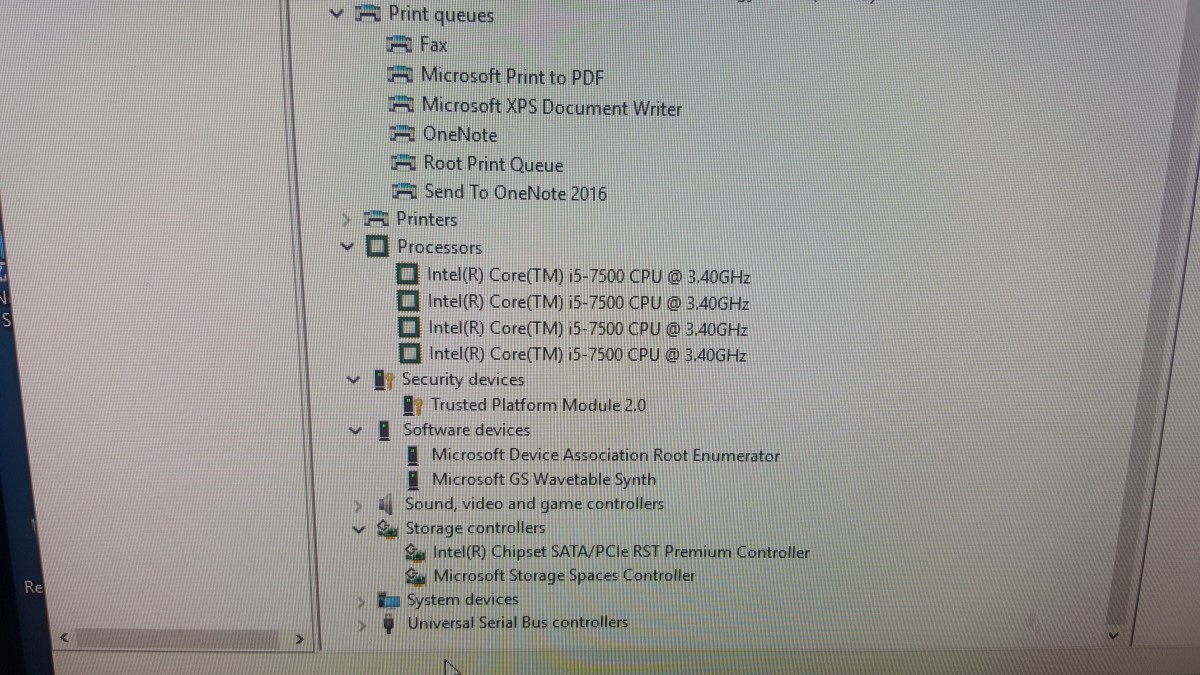Click the horizontal scrollbar left arrow
1200x675 pixels.
64,636
